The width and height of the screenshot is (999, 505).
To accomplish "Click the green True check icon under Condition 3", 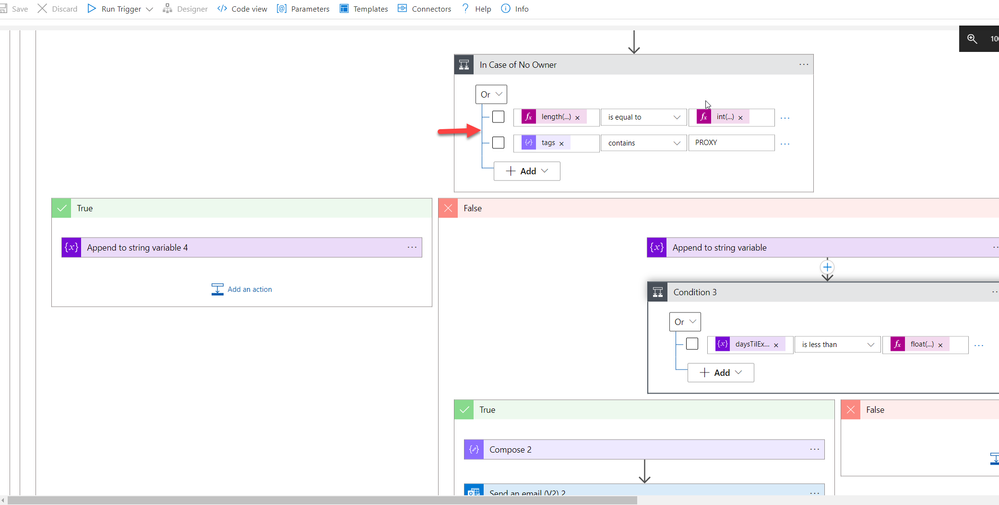I will coord(464,409).
